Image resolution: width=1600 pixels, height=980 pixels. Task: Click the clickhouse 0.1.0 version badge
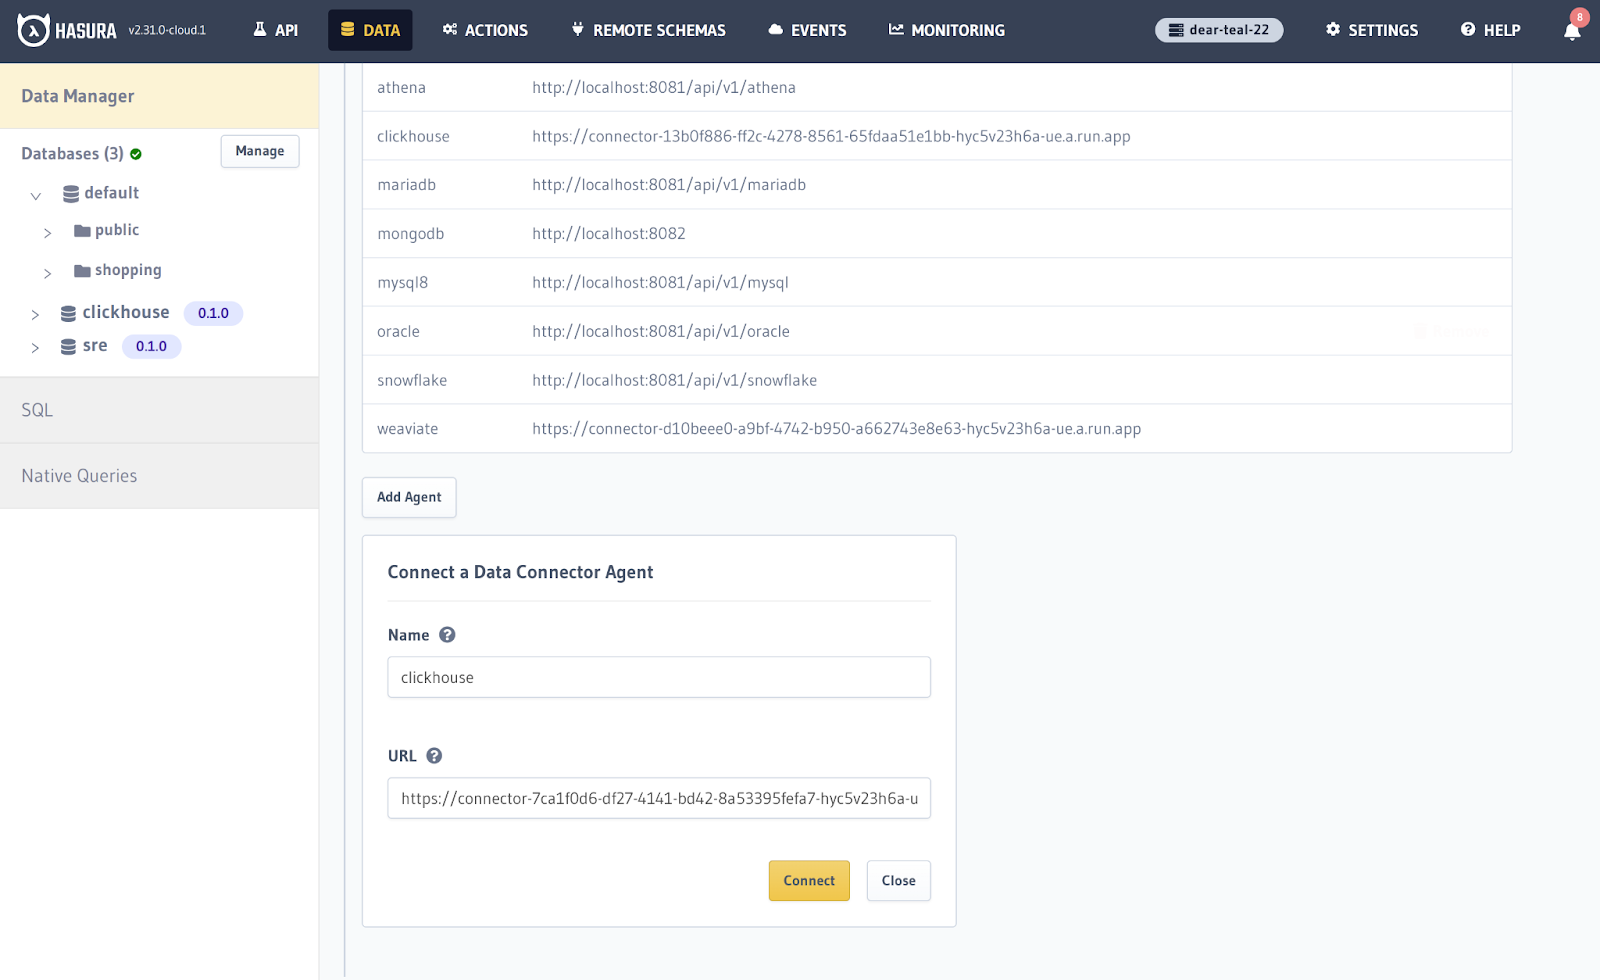[213, 313]
